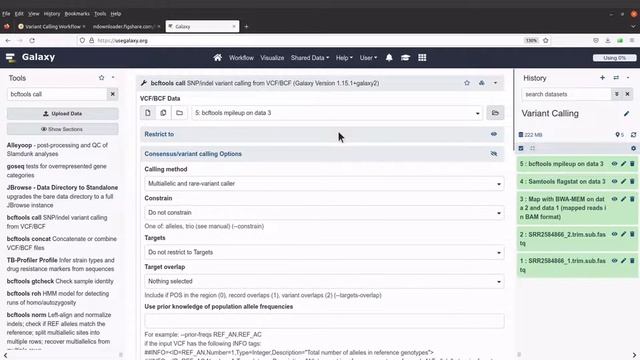View bcftools mpileup on data 3 eye icon

(x=614, y=164)
